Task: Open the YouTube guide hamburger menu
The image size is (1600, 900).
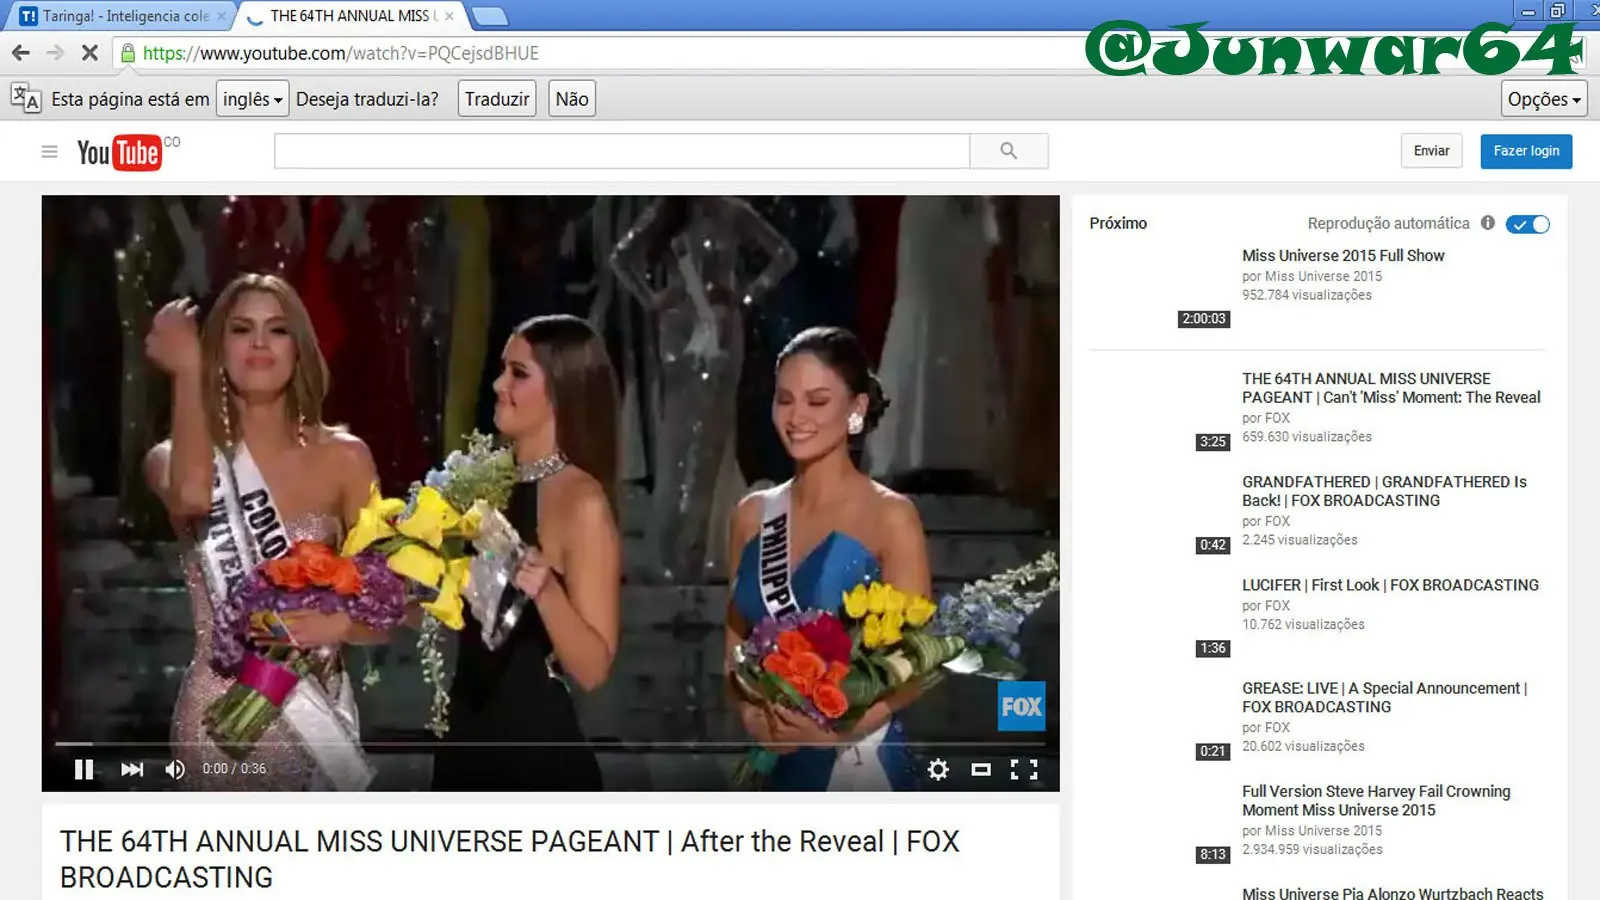Action: pos(49,151)
